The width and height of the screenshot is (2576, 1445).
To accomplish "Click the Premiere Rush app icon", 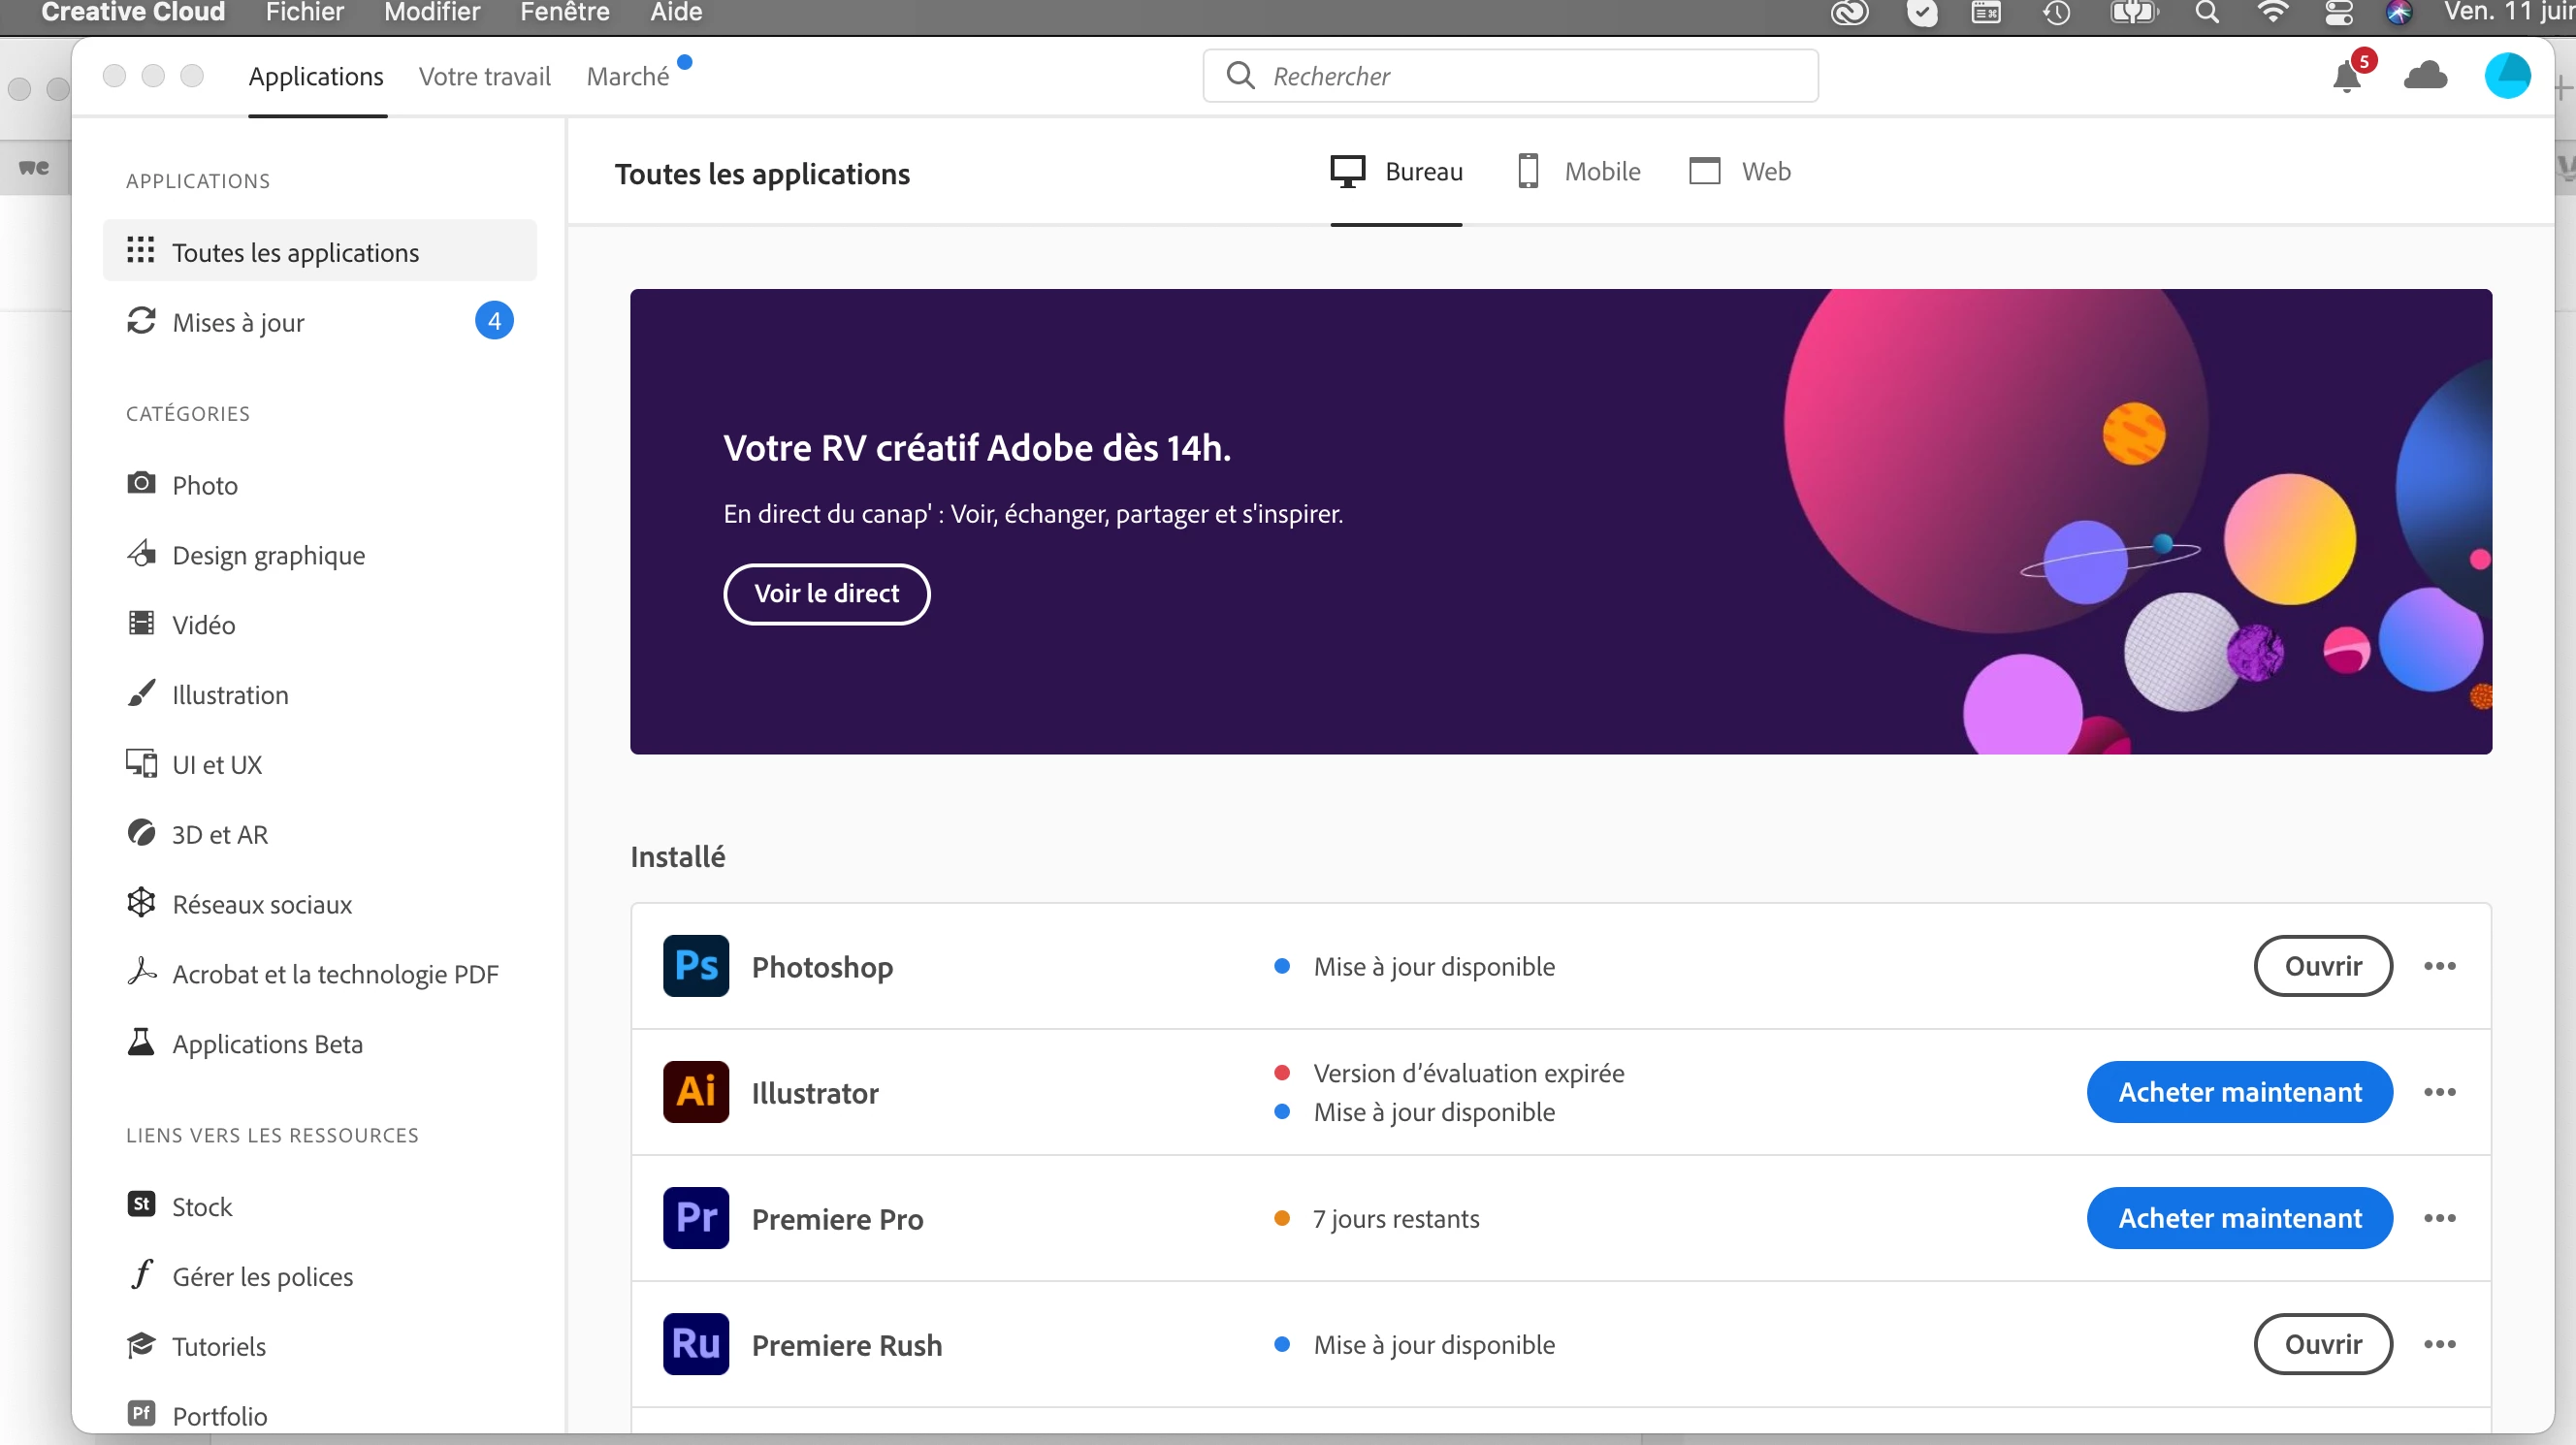I will point(695,1344).
